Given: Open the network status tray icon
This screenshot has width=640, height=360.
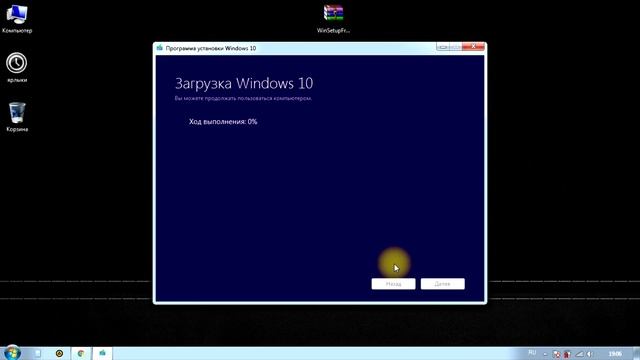Looking at the screenshot, I should coord(579,354).
